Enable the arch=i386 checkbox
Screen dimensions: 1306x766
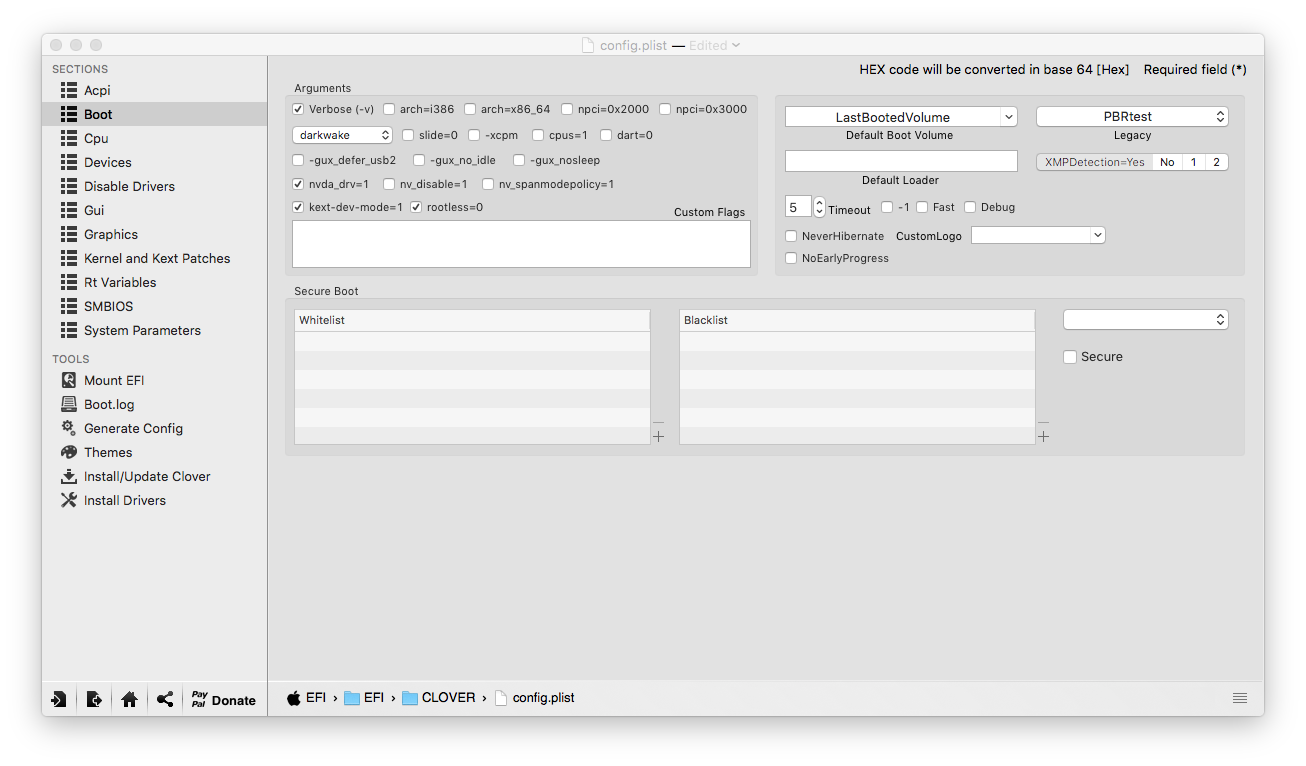click(389, 109)
